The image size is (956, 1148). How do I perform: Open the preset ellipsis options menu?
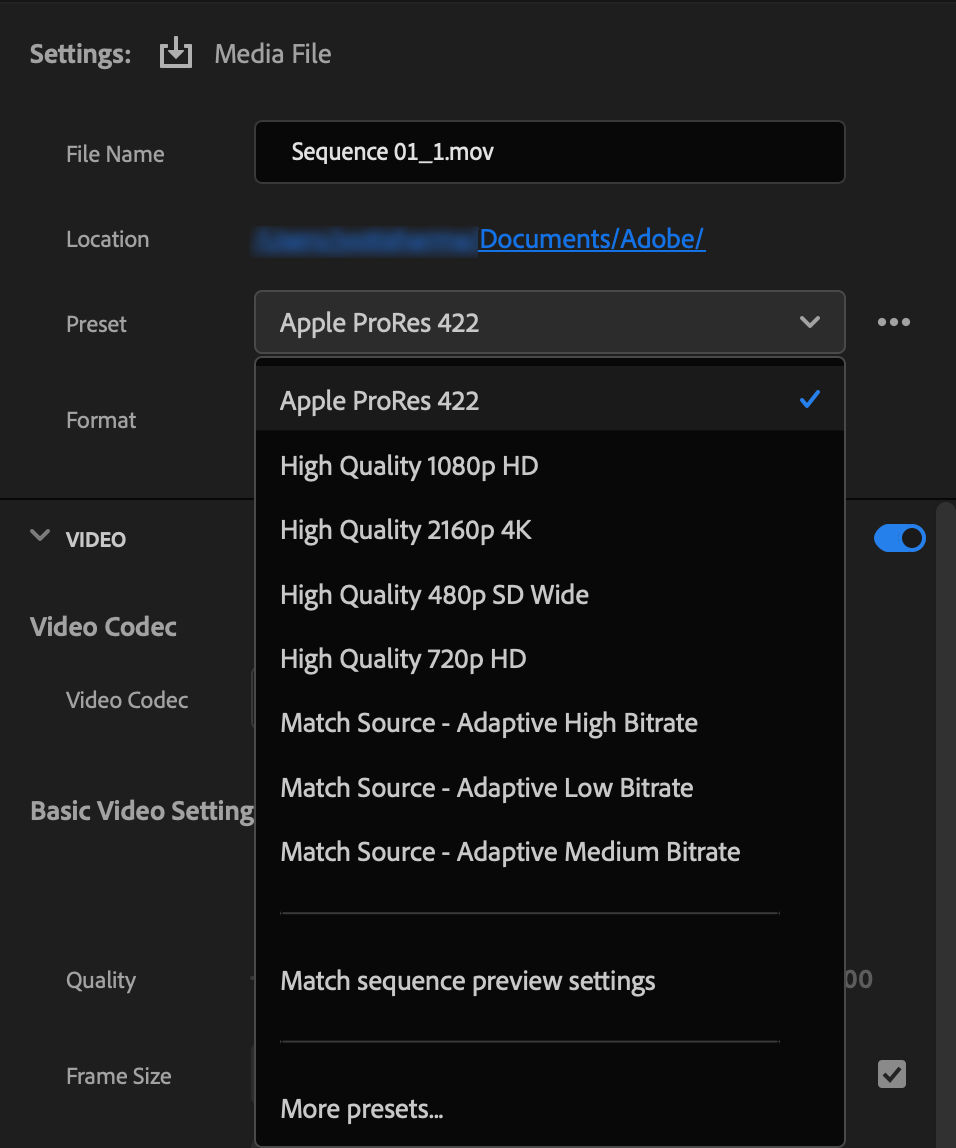(894, 322)
